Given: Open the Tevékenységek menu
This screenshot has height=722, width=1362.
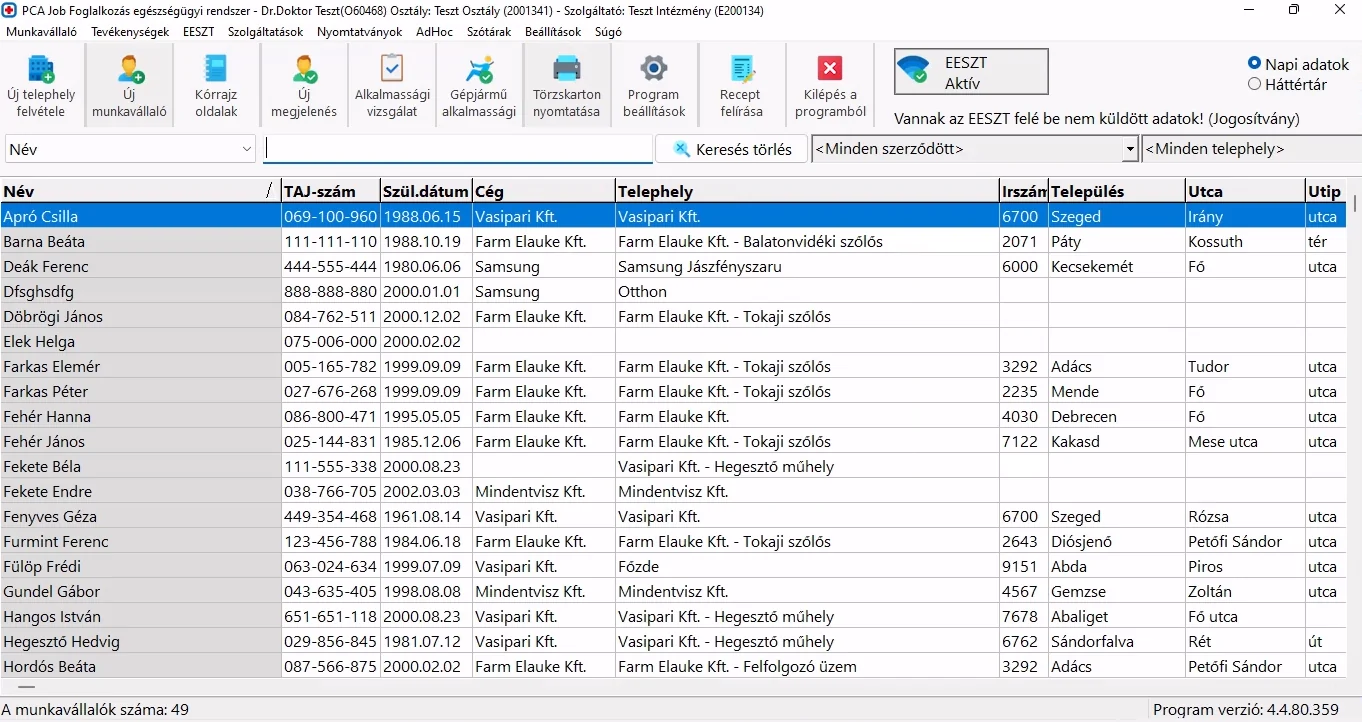Looking at the screenshot, I should pos(130,31).
